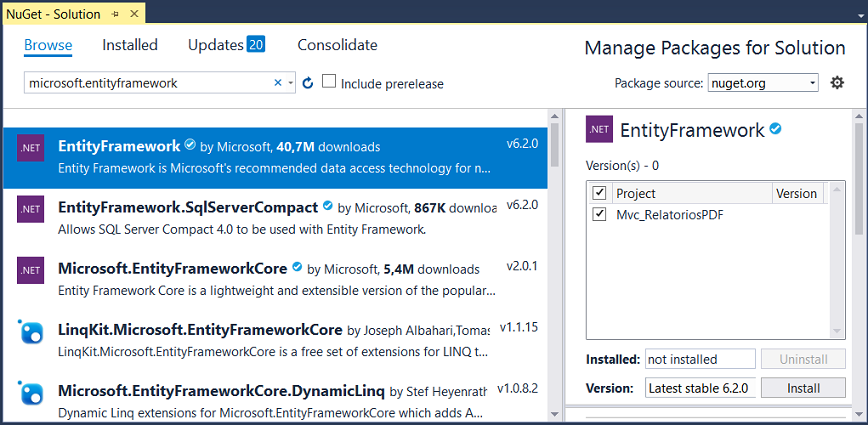
Task: Close the NuGet - Solution tab
Action: [x=134, y=14]
